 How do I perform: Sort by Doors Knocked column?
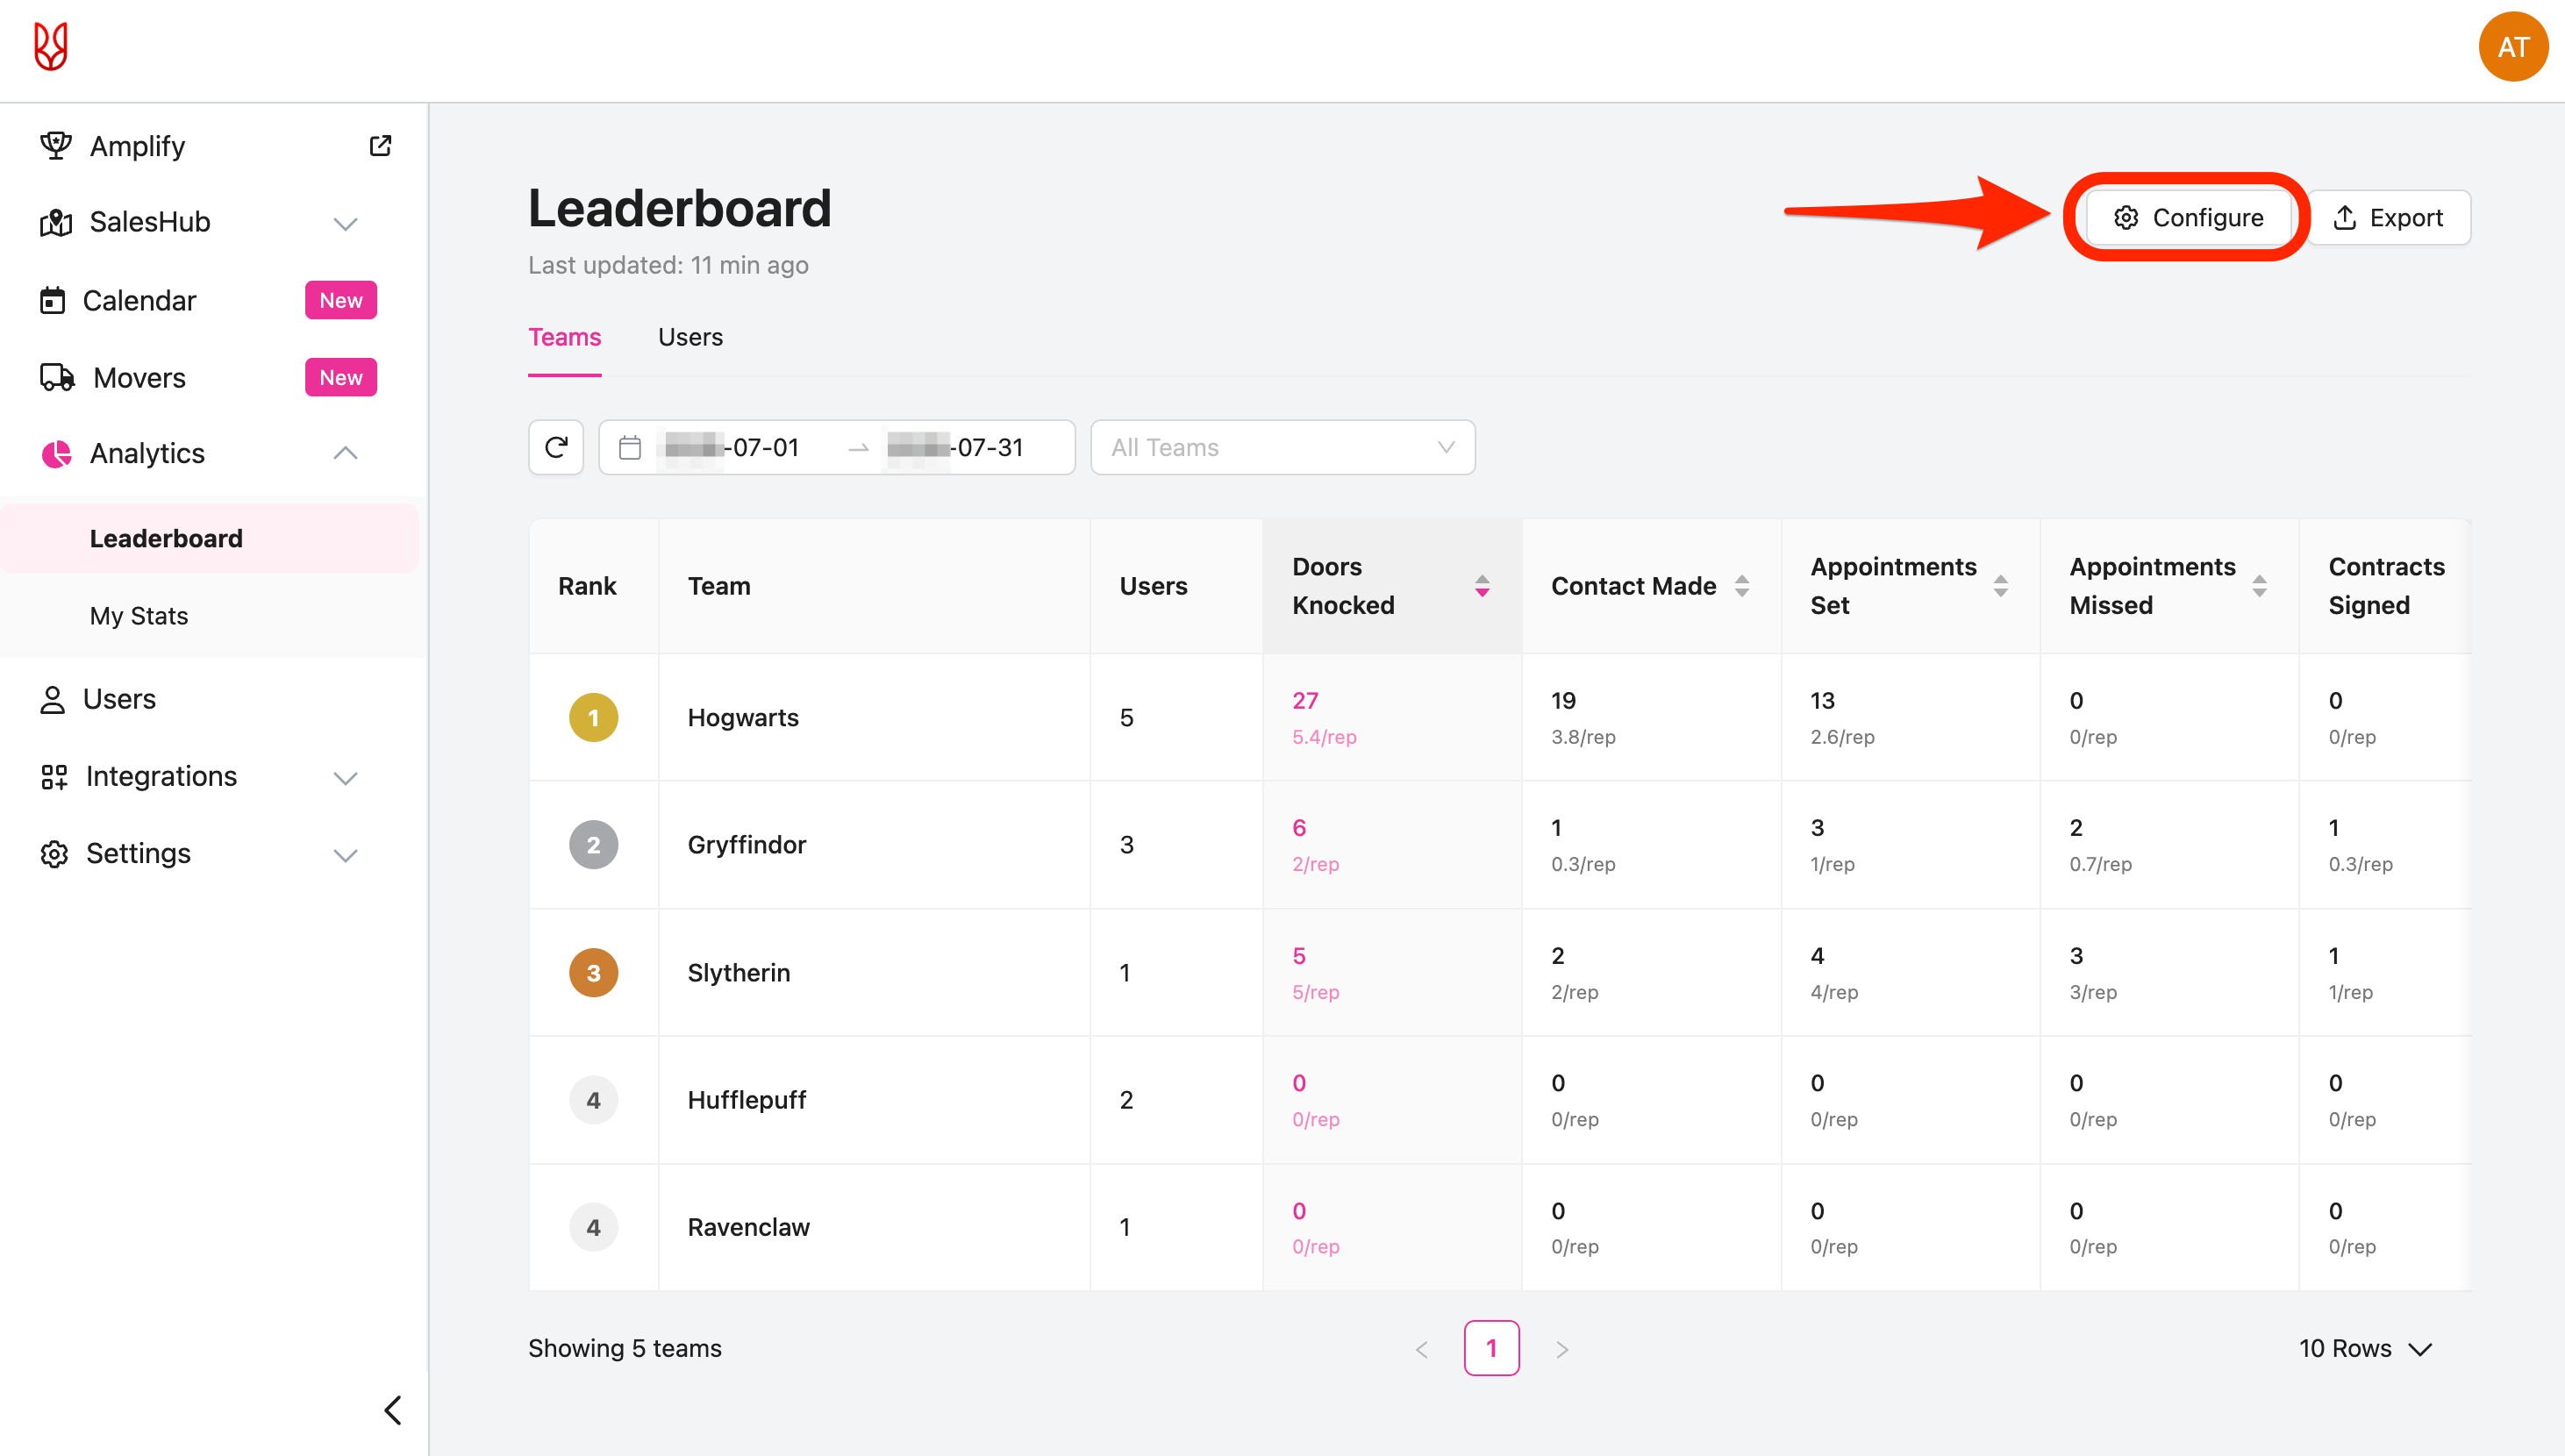1482,586
